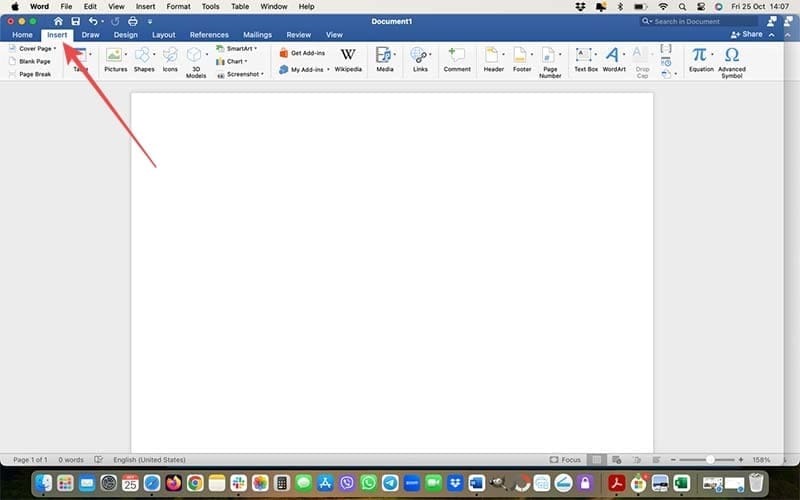Open Slack from the Dock
Screen dimensions: 800x500
238,483
